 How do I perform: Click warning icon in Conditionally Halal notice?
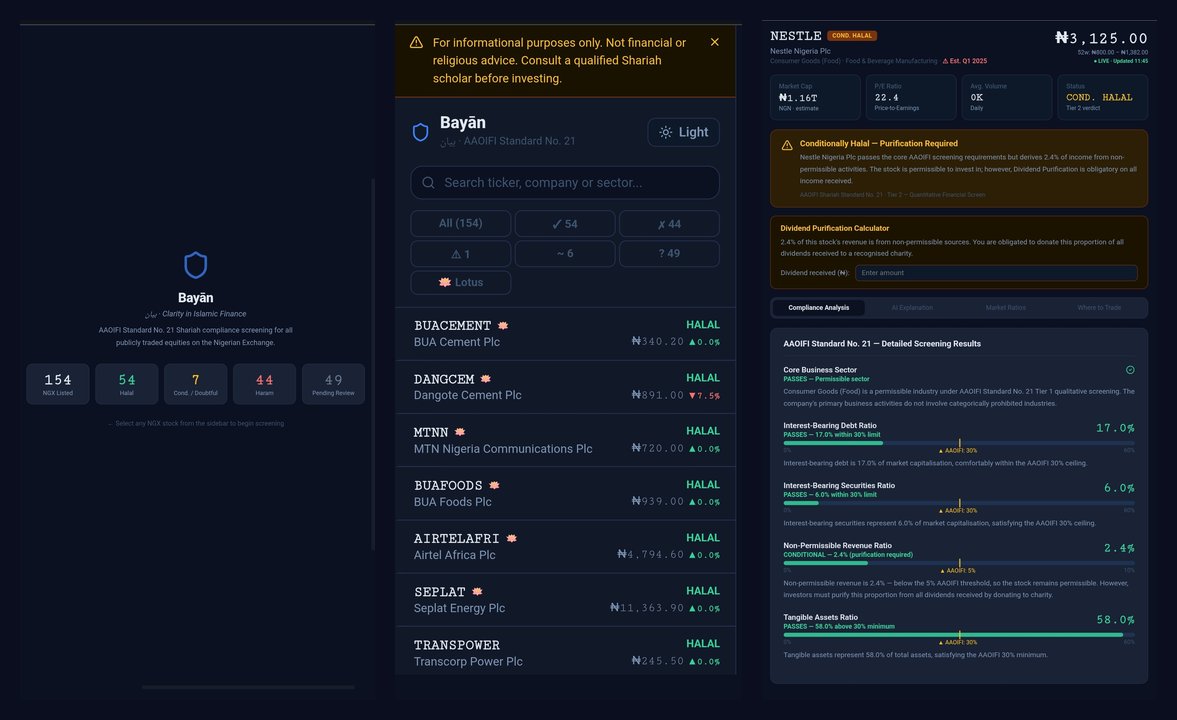(x=787, y=145)
